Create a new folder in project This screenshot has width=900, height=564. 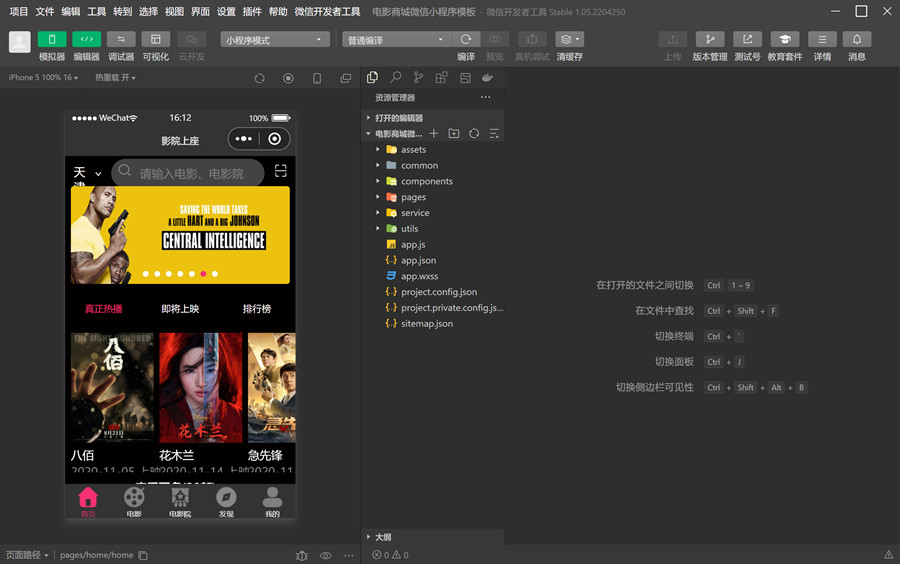454,133
